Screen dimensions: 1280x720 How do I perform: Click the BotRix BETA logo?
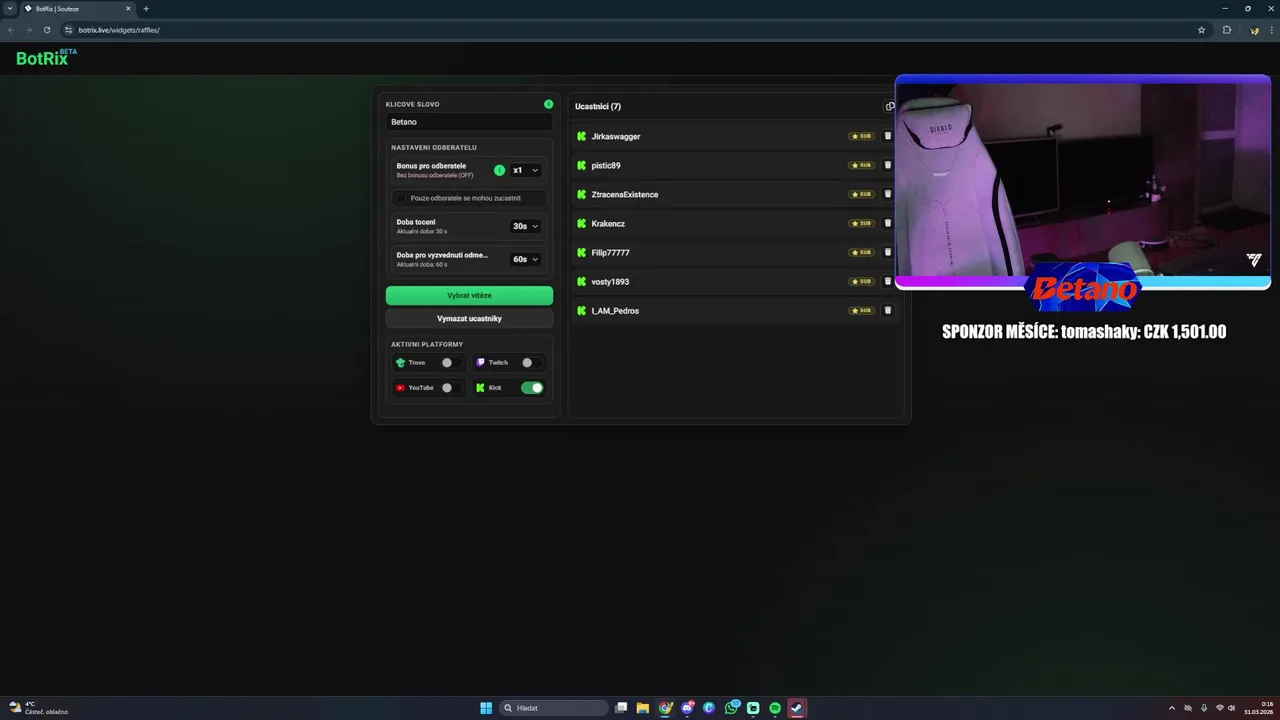[46, 57]
